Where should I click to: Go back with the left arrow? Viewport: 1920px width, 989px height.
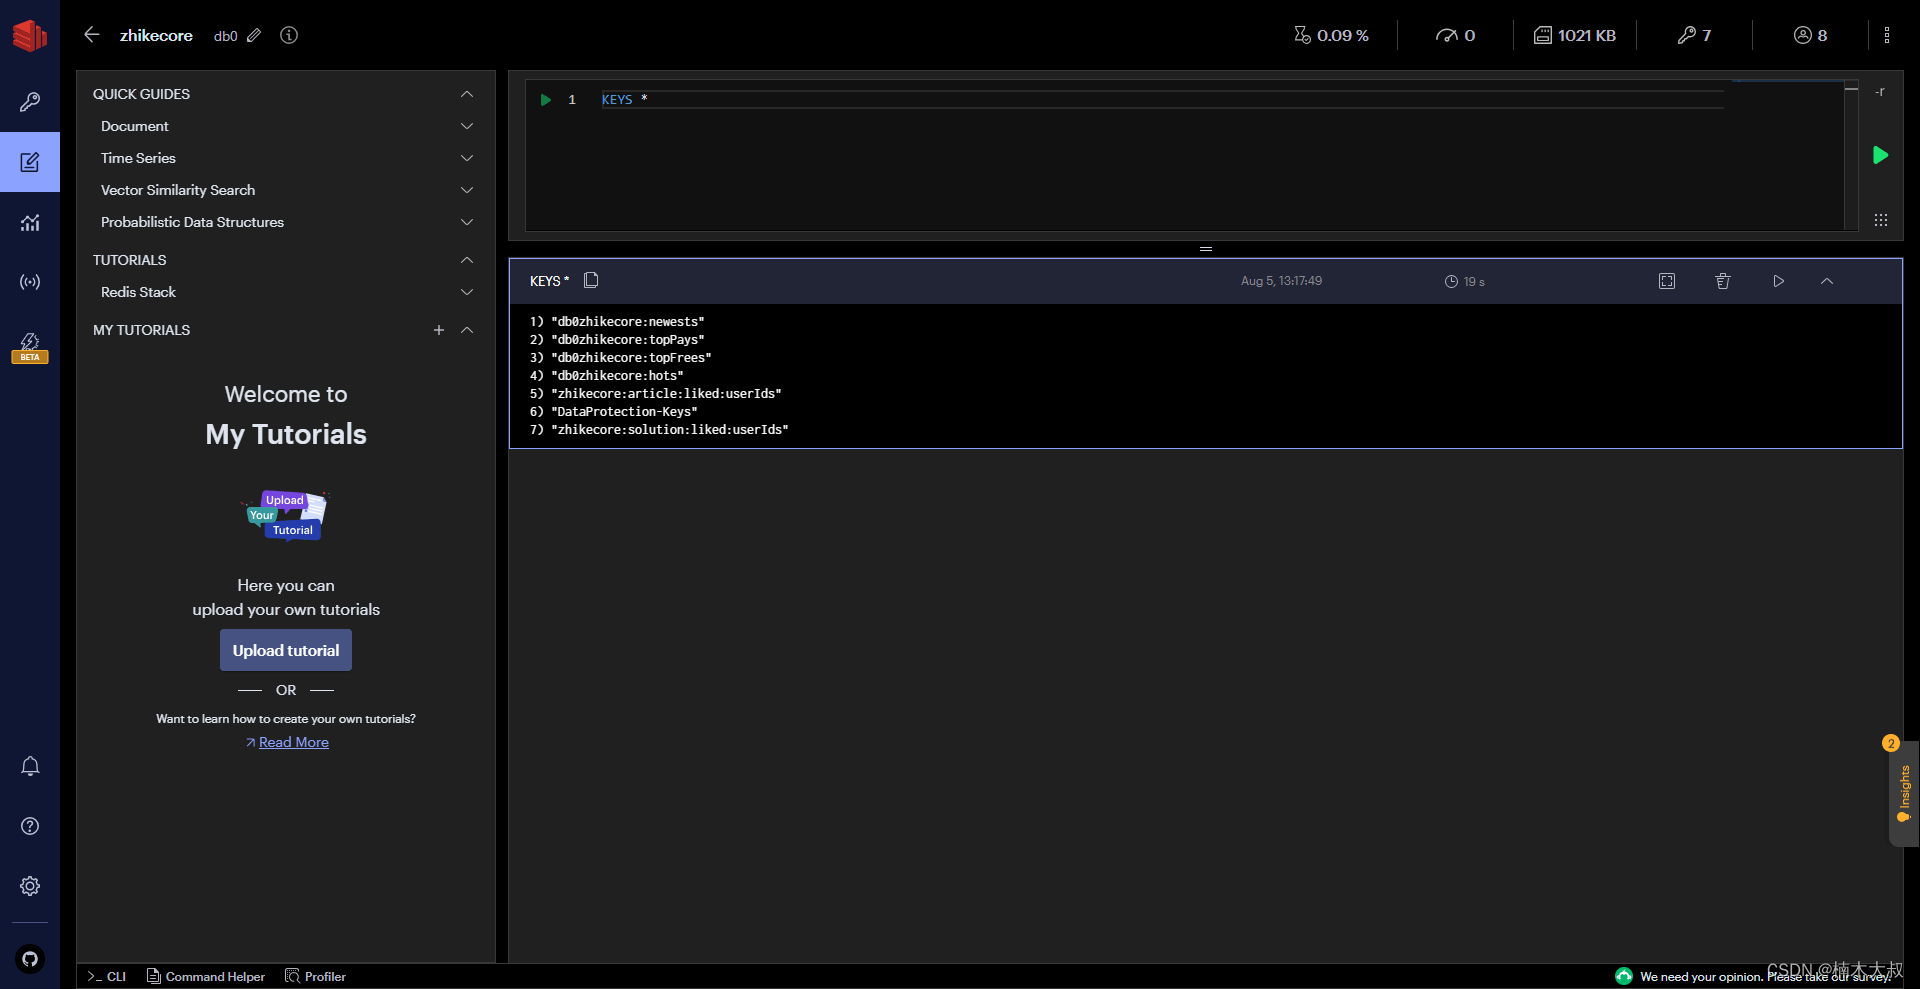tap(92, 35)
